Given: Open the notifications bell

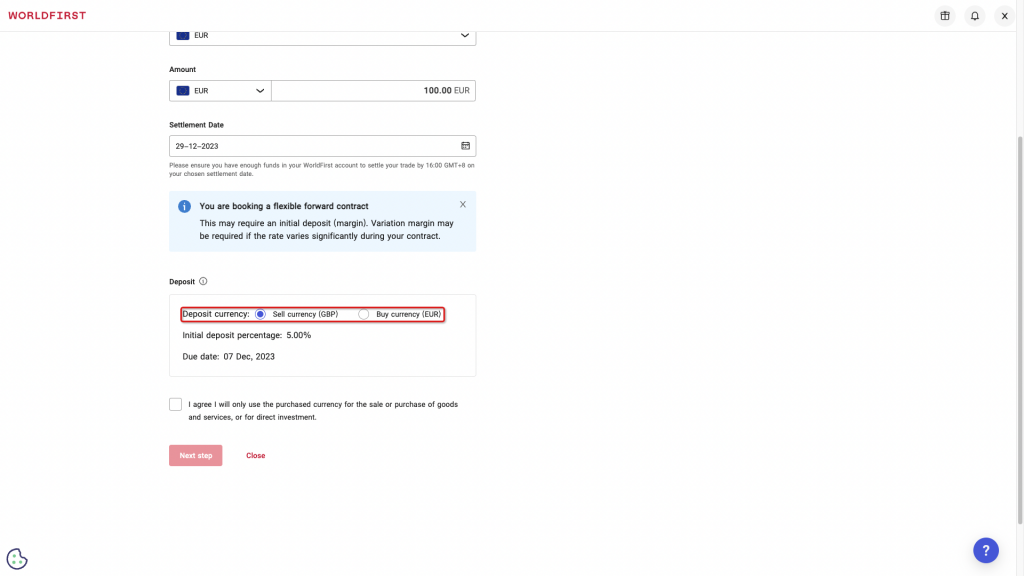Looking at the screenshot, I should tap(974, 16).
